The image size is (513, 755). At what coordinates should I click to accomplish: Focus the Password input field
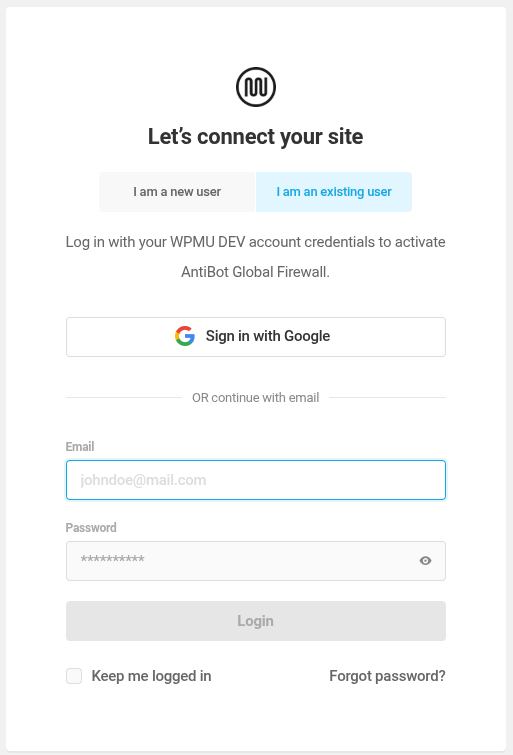[x=256, y=561]
